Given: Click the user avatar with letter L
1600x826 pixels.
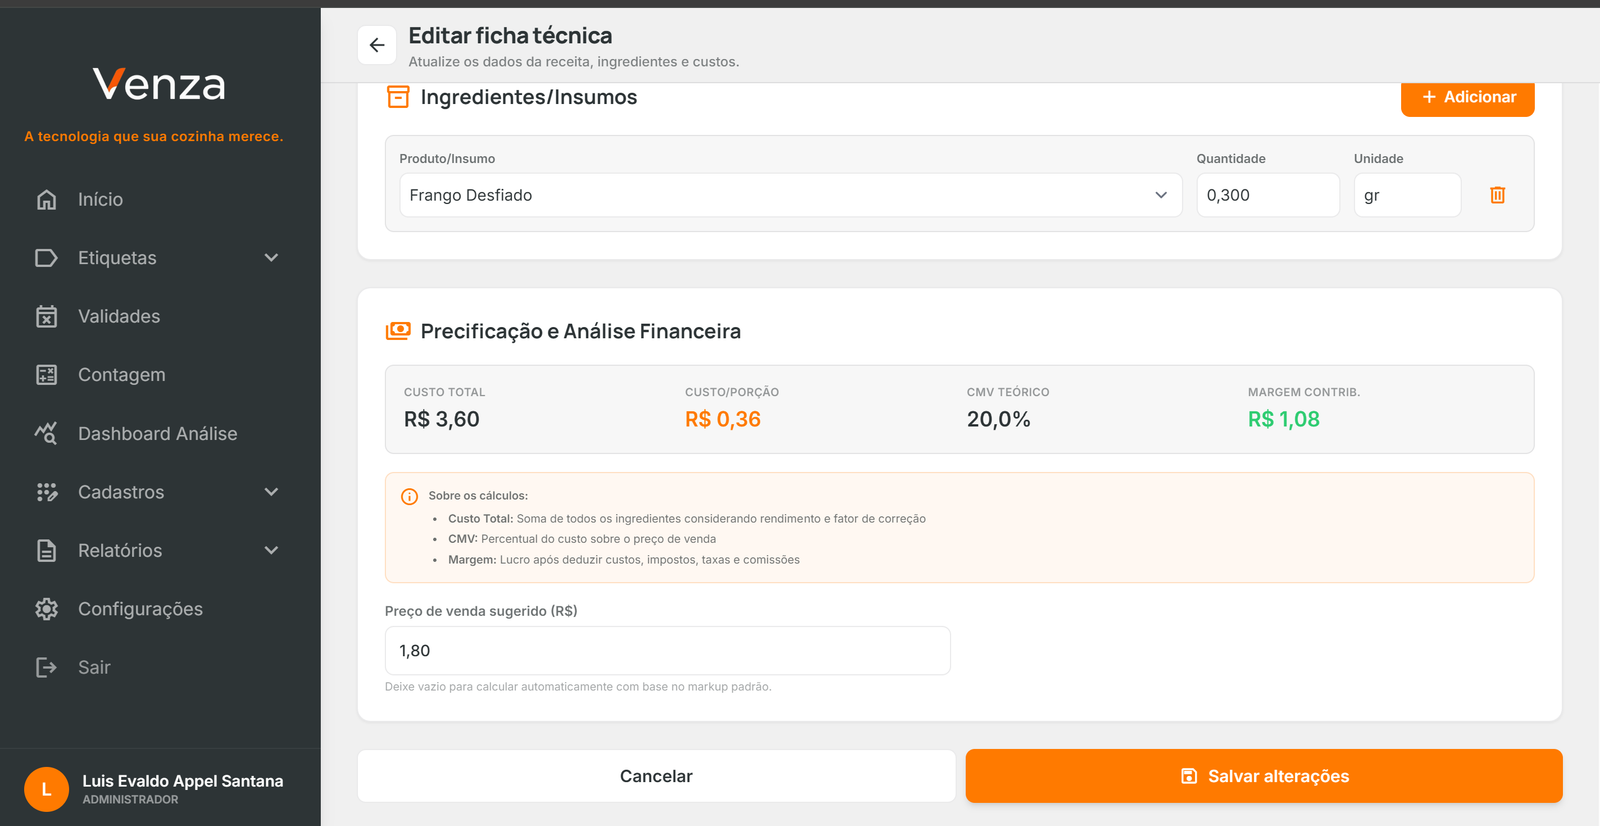Looking at the screenshot, I should pyautogui.click(x=46, y=789).
